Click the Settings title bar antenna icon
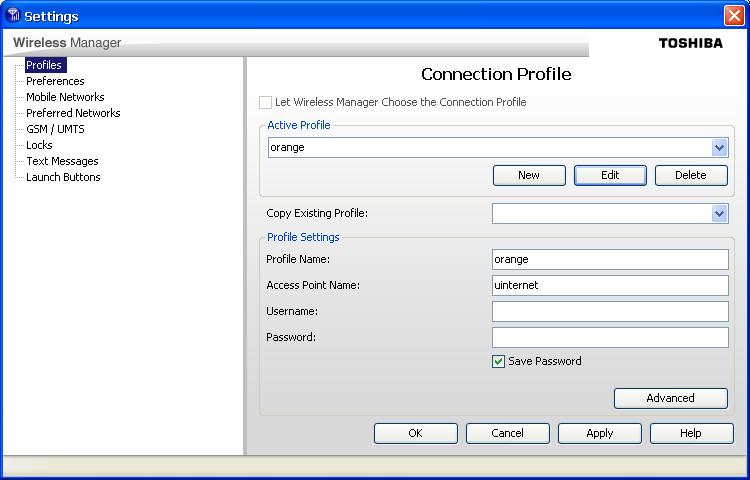The height and width of the screenshot is (480, 750). (x=14, y=15)
